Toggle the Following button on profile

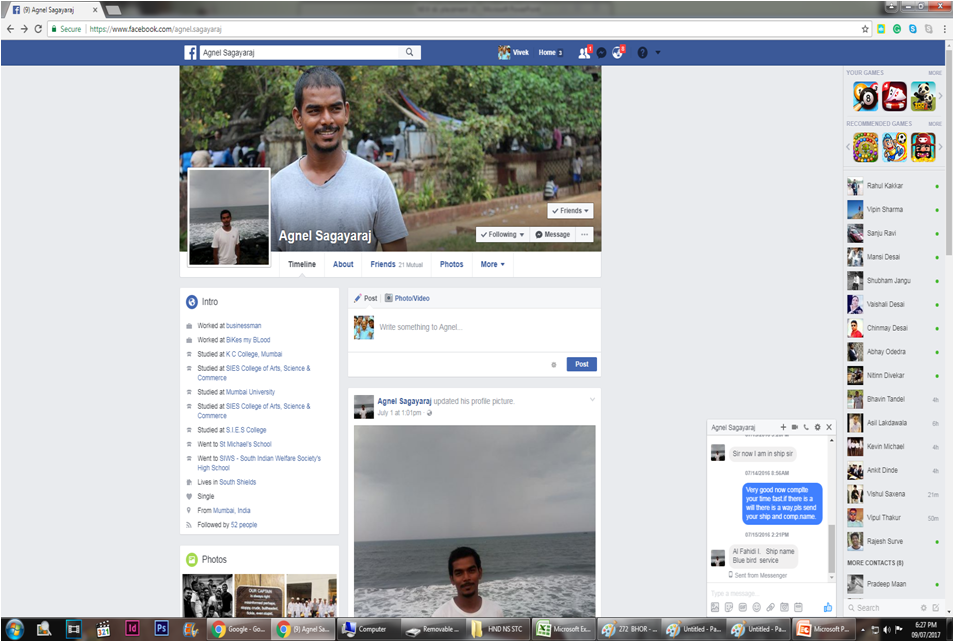pos(502,234)
